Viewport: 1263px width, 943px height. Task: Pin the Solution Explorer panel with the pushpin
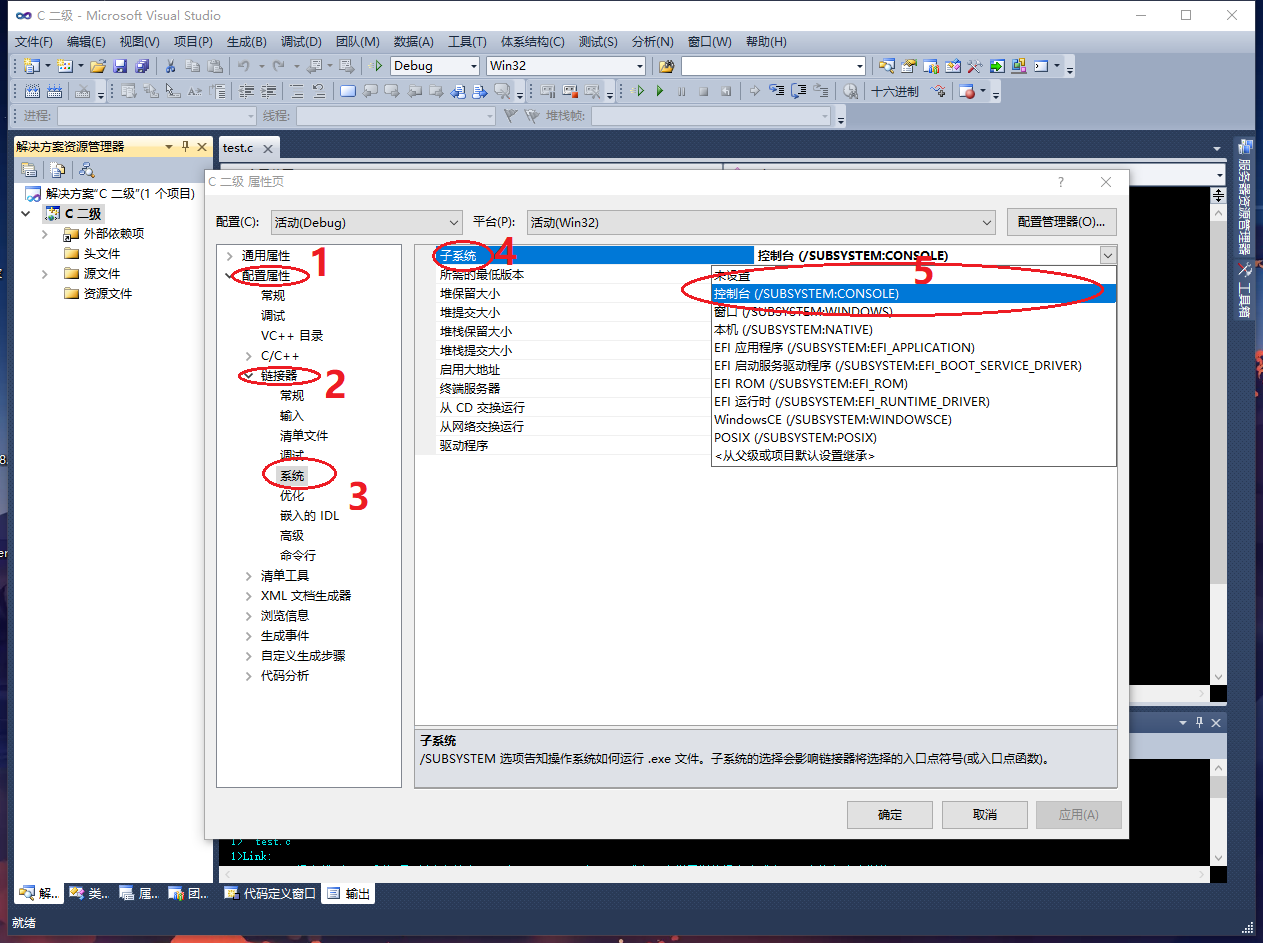185,146
